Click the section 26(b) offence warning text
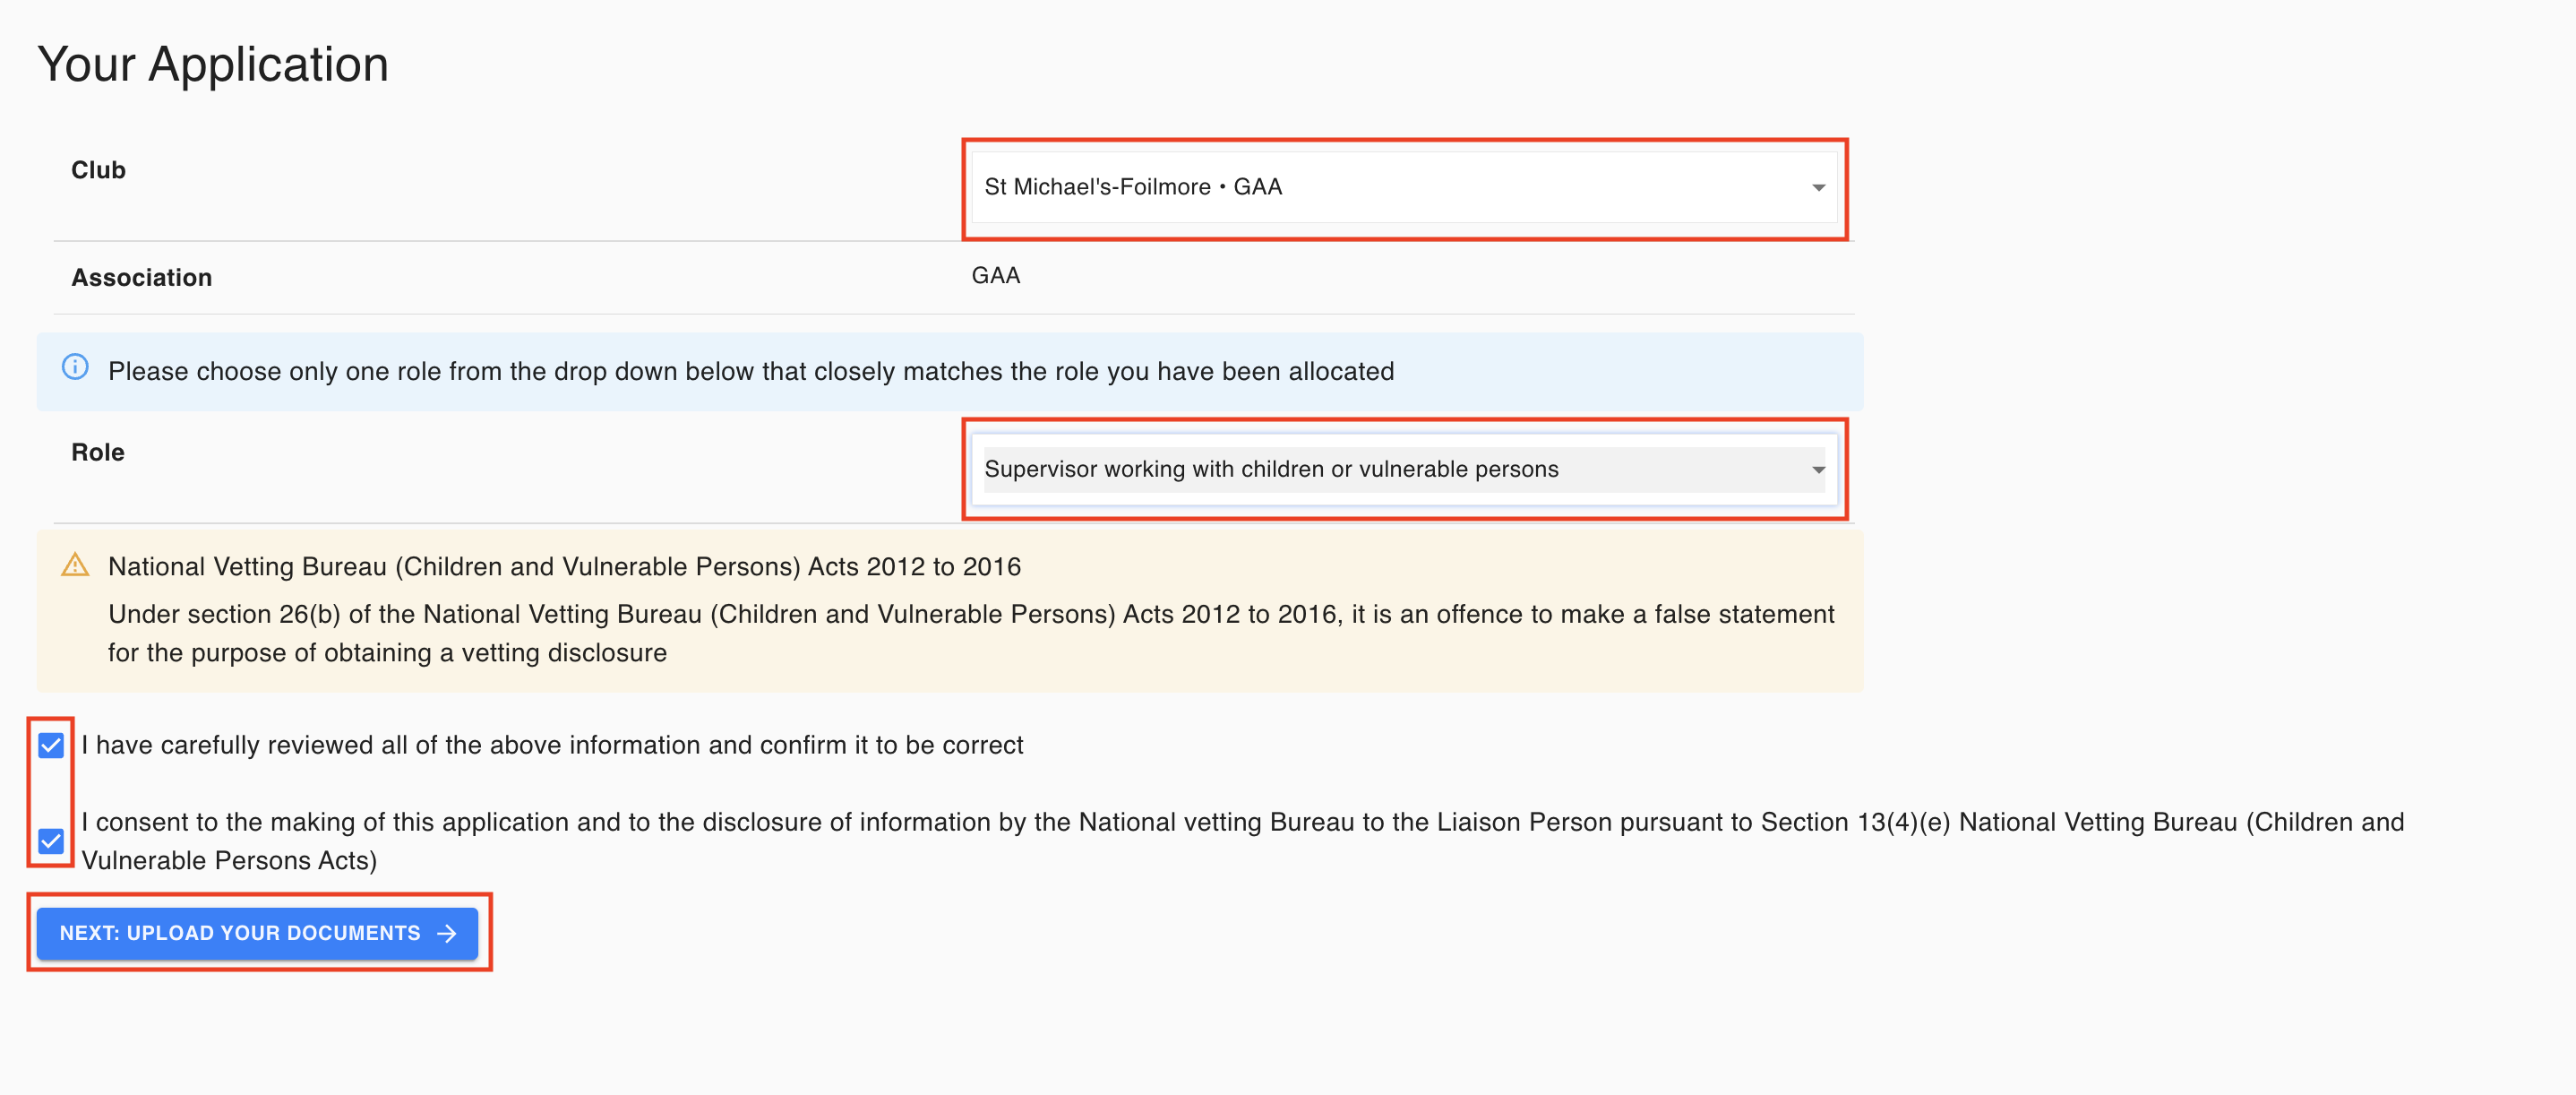This screenshot has width=2576, height=1095. [x=971, y=633]
